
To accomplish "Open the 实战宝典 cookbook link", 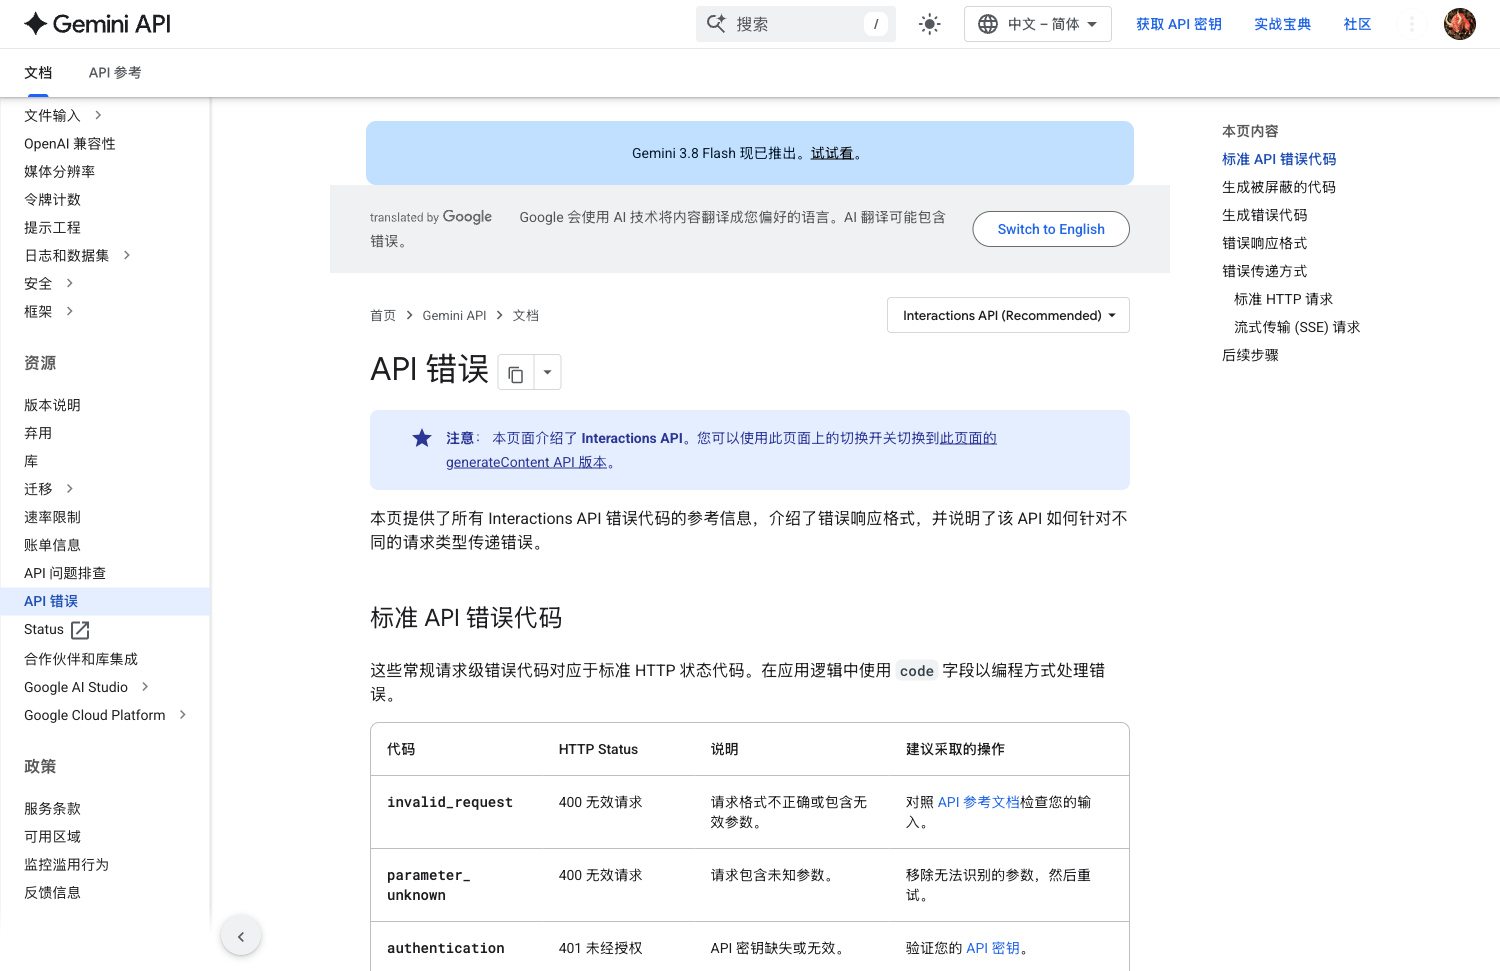I will coord(1283,24).
